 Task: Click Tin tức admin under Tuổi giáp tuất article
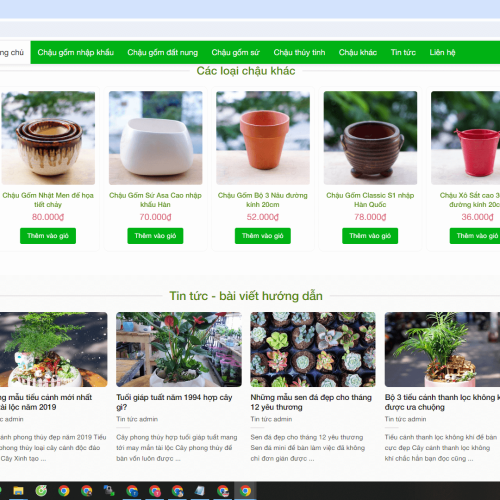point(137,419)
